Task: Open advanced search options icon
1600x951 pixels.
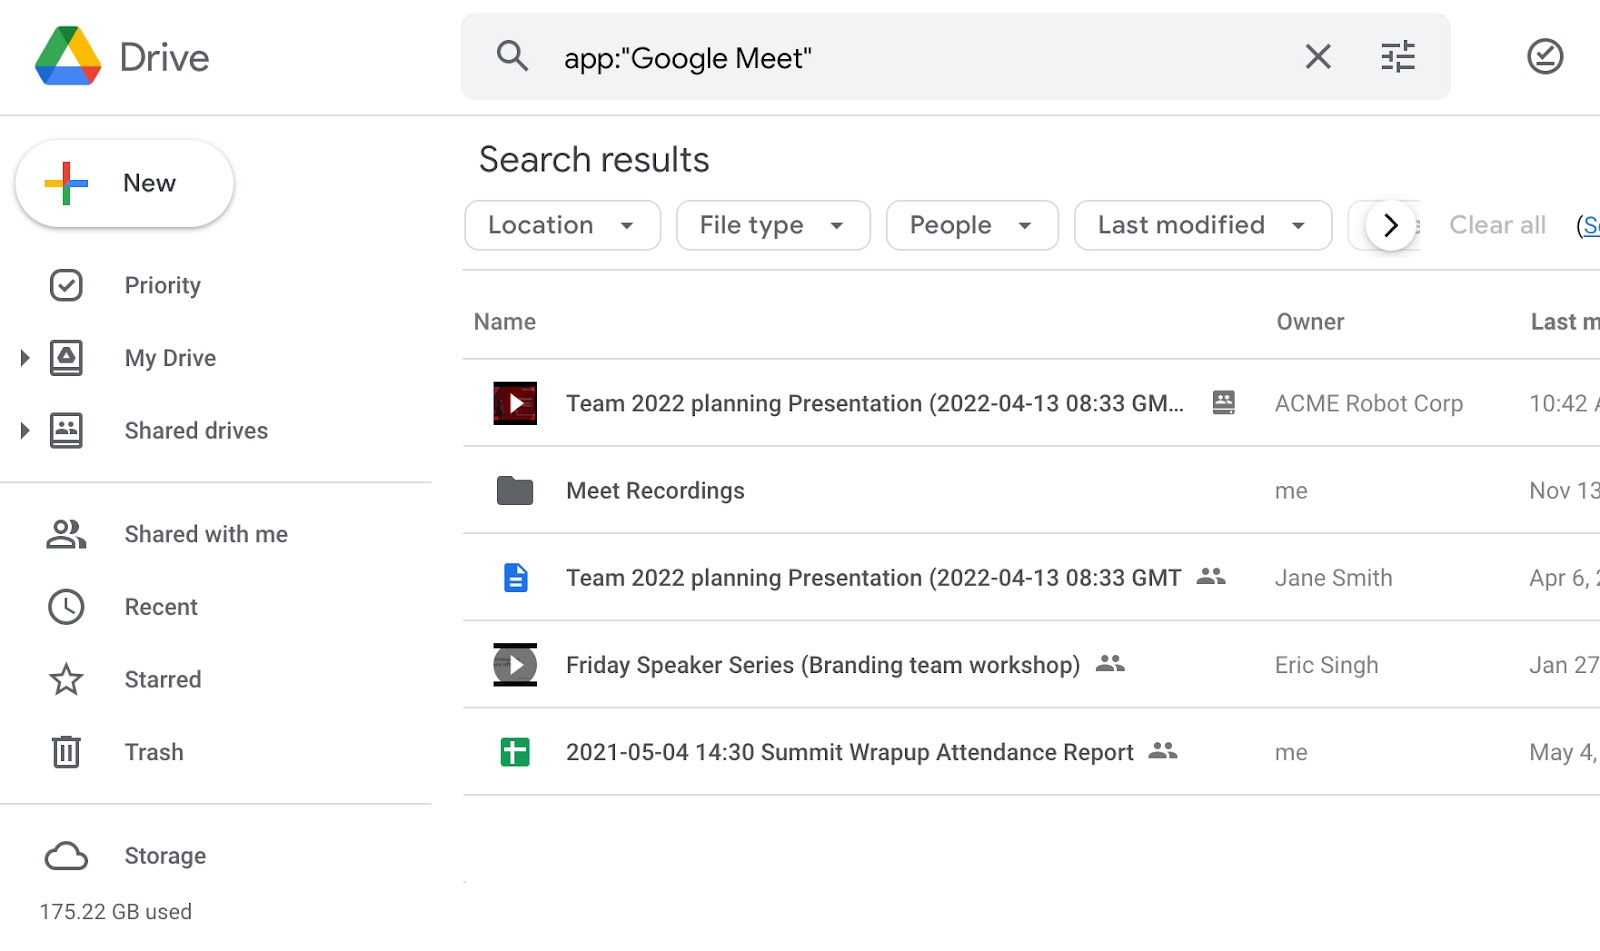Action: 1397,57
